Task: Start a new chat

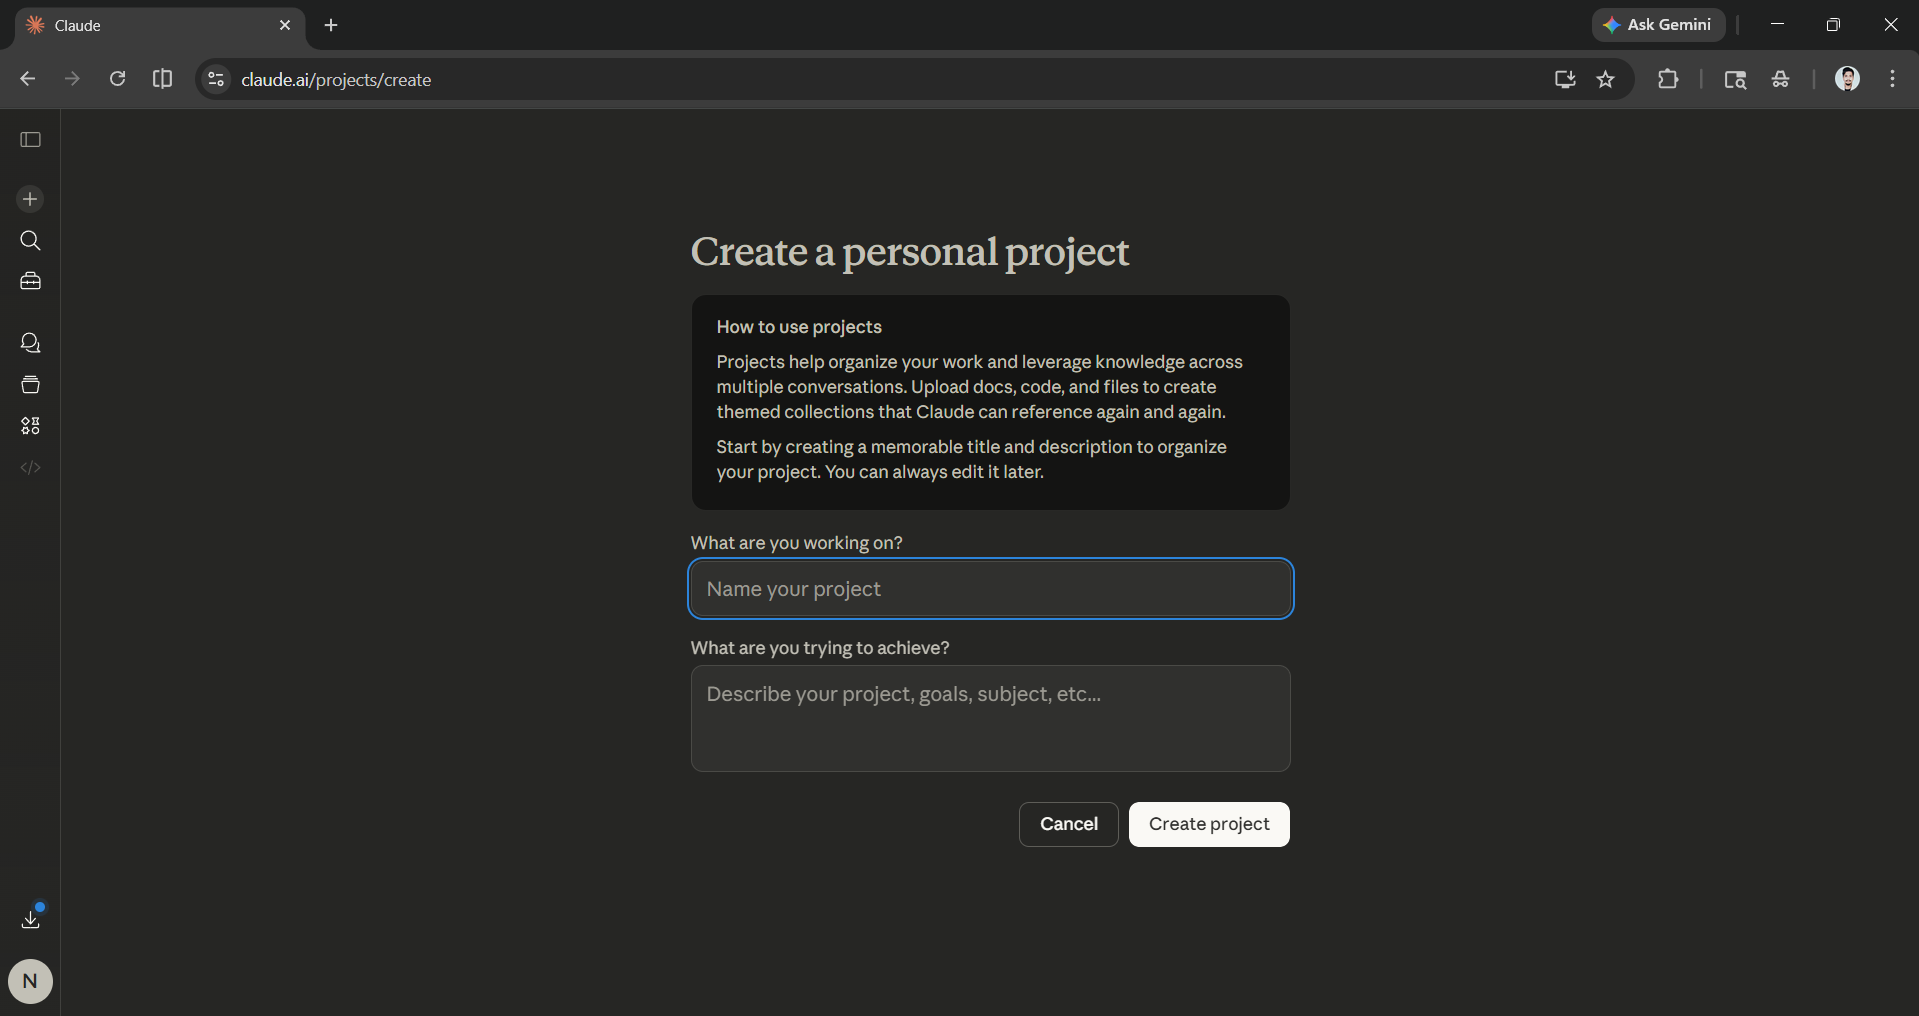Action: [30, 199]
